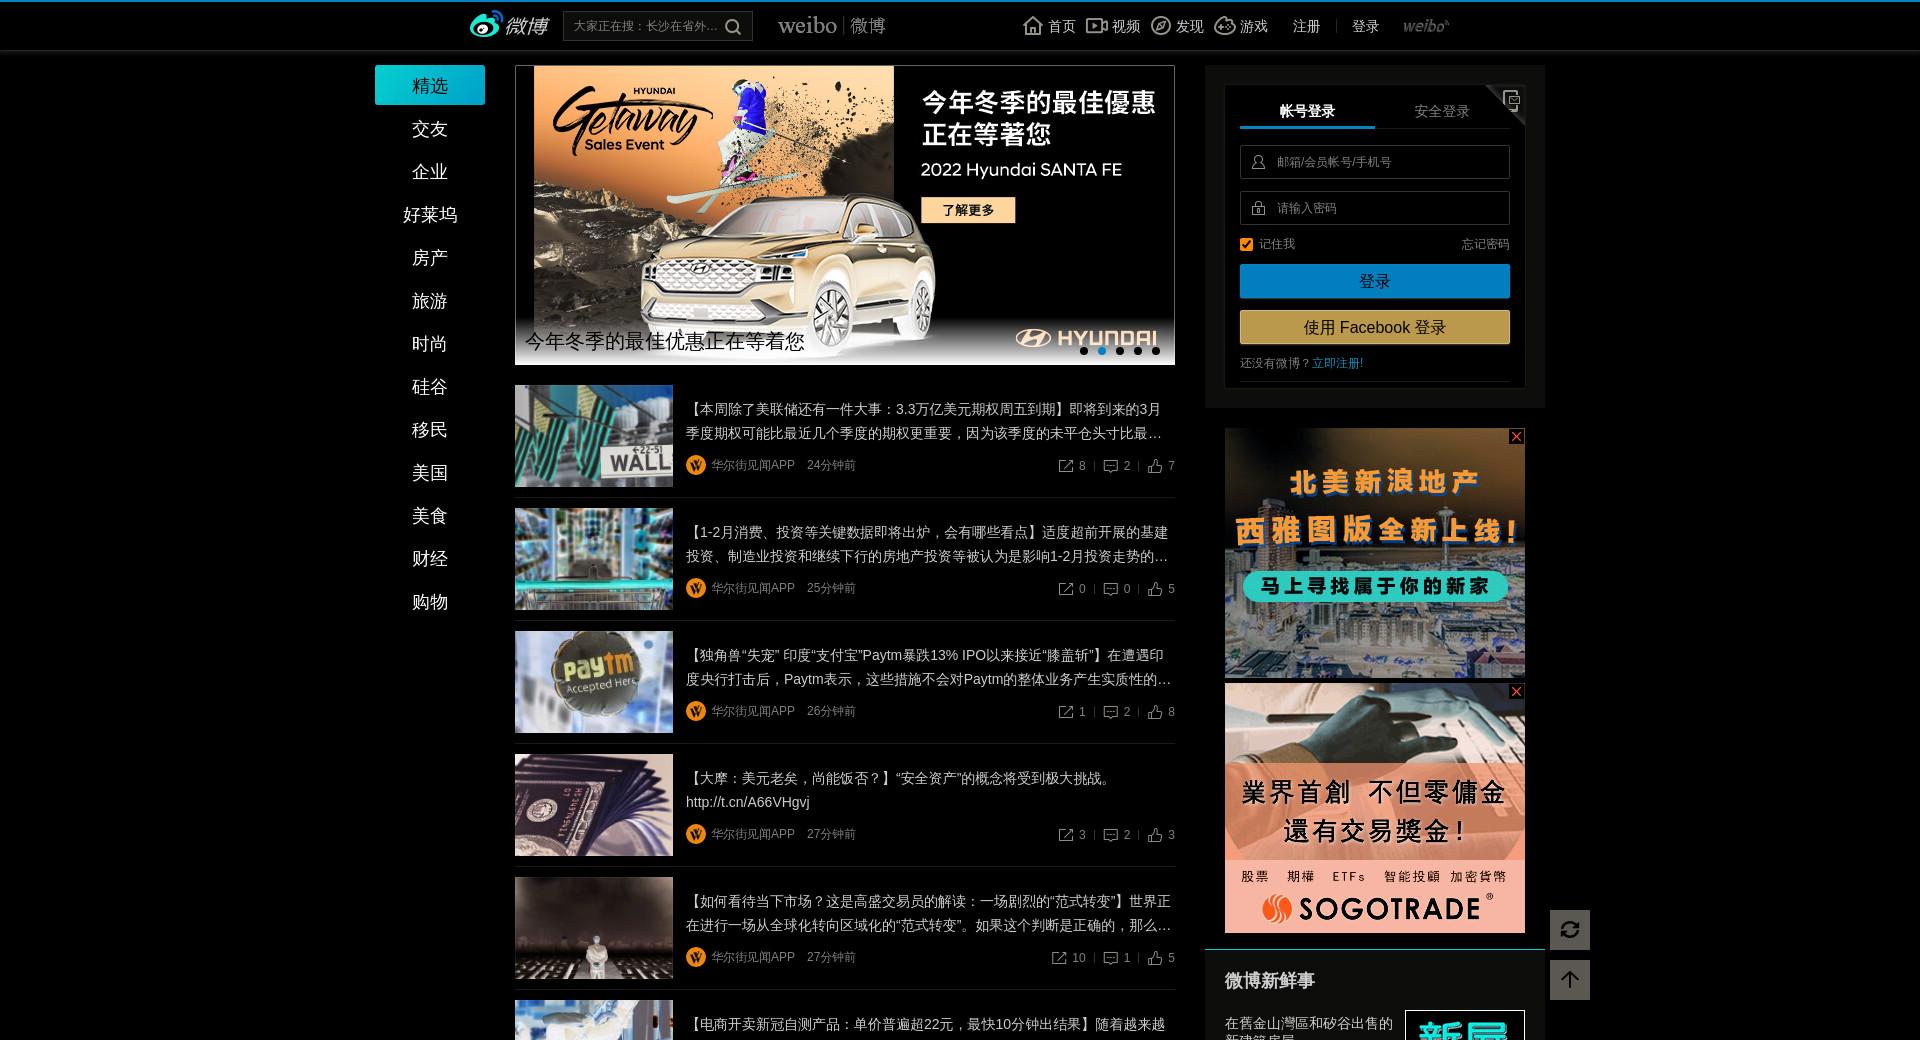Switch to 安全登录 tab

(x=1442, y=111)
